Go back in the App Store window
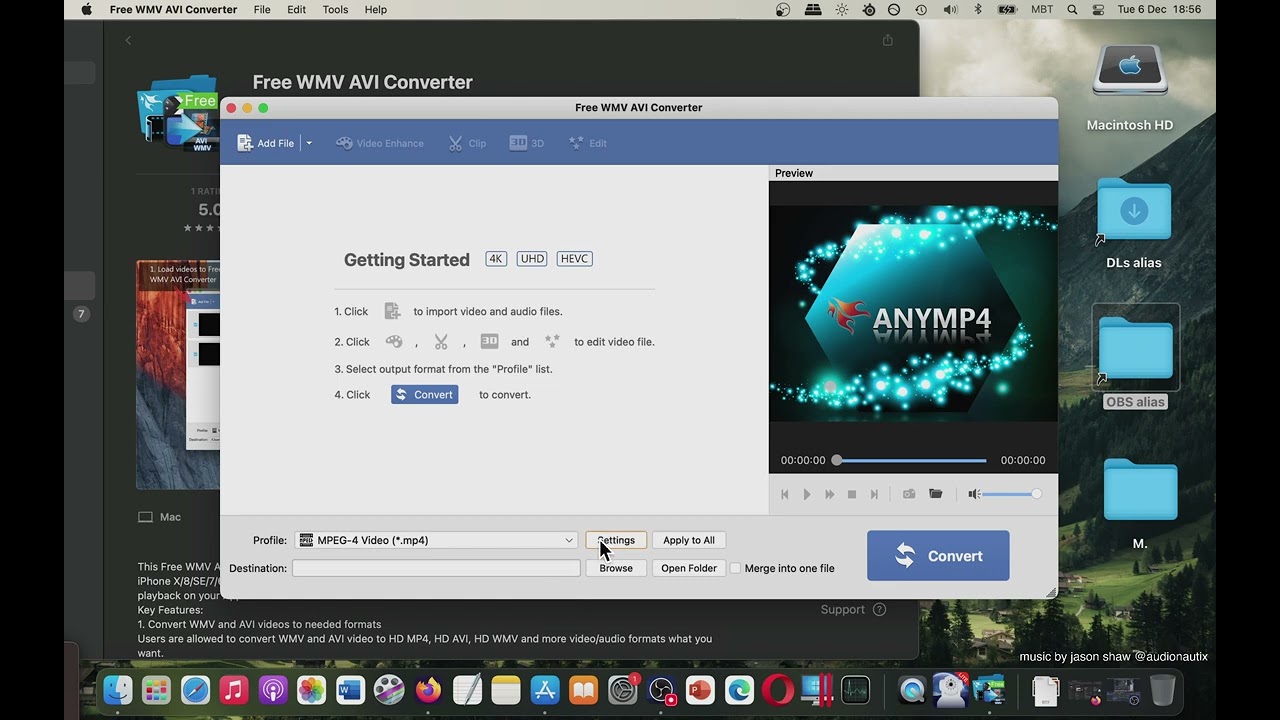This screenshot has height=720, width=1280. (x=128, y=40)
